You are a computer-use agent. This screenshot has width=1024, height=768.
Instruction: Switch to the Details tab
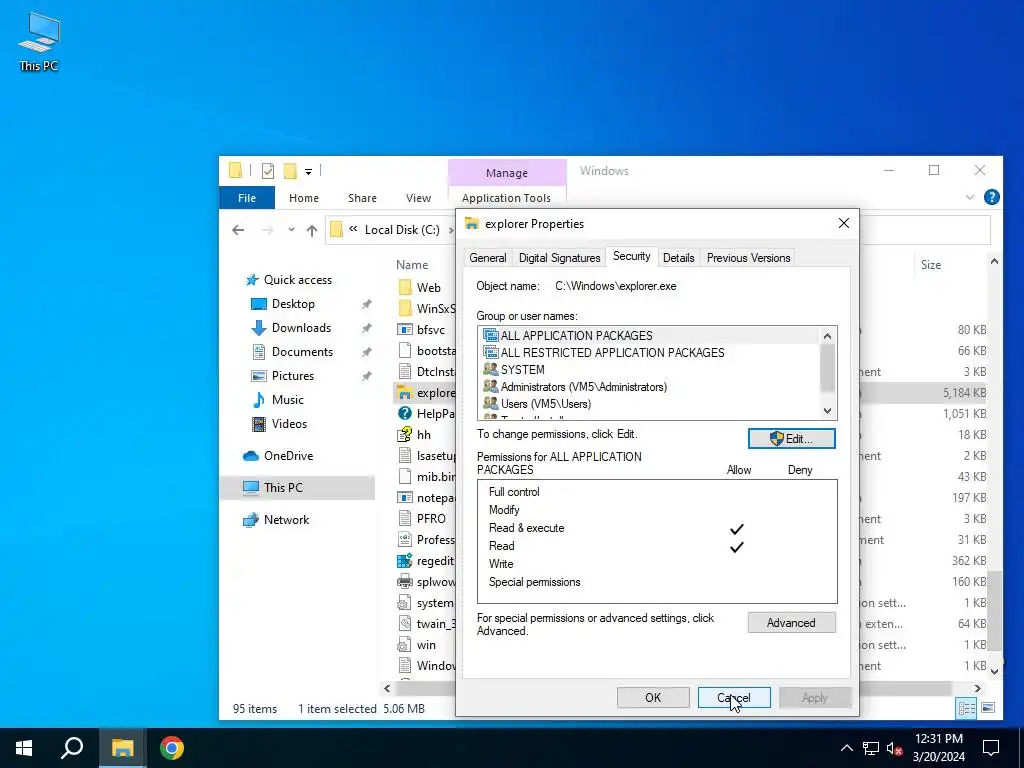click(x=679, y=258)
